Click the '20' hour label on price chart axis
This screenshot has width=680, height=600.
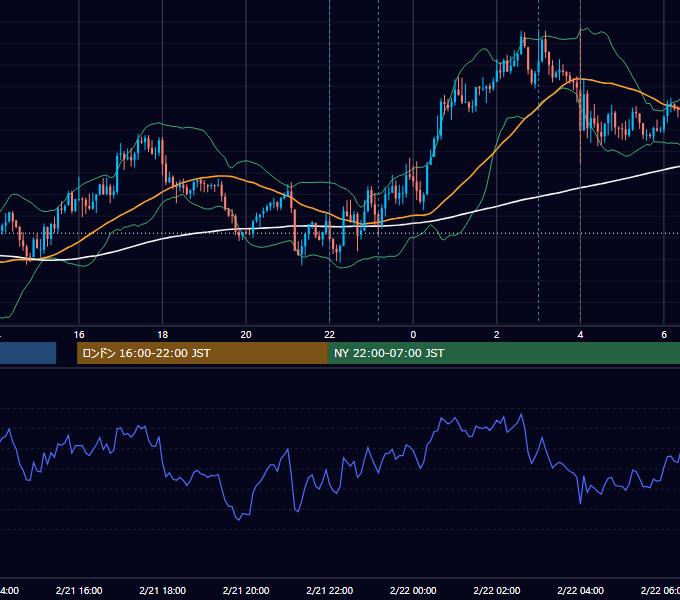point(246,334)
